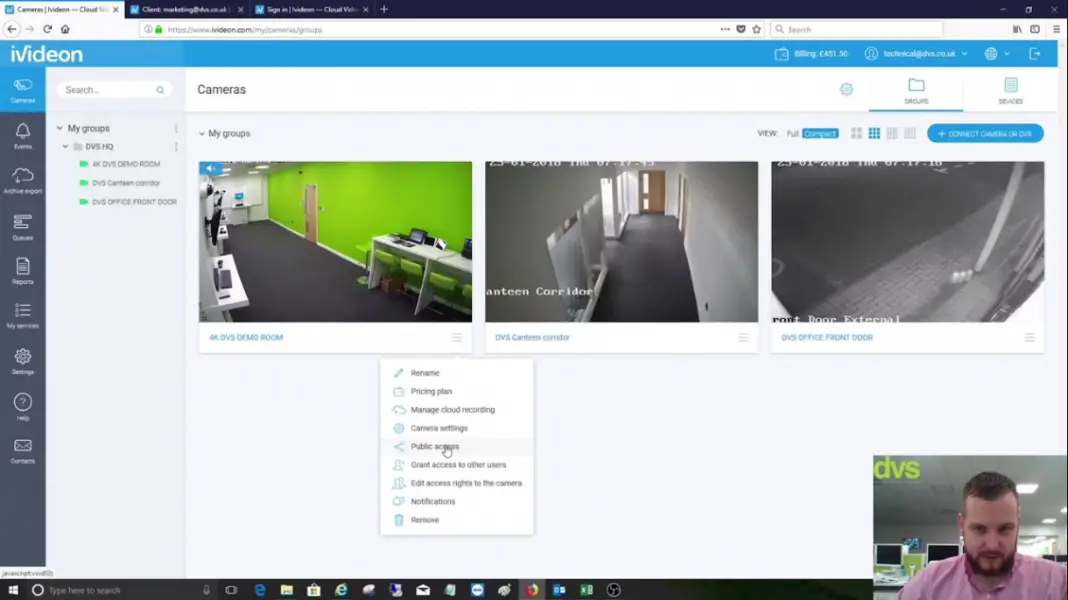
Task: Select the largest grid layout icon
Action: (856, 133)
